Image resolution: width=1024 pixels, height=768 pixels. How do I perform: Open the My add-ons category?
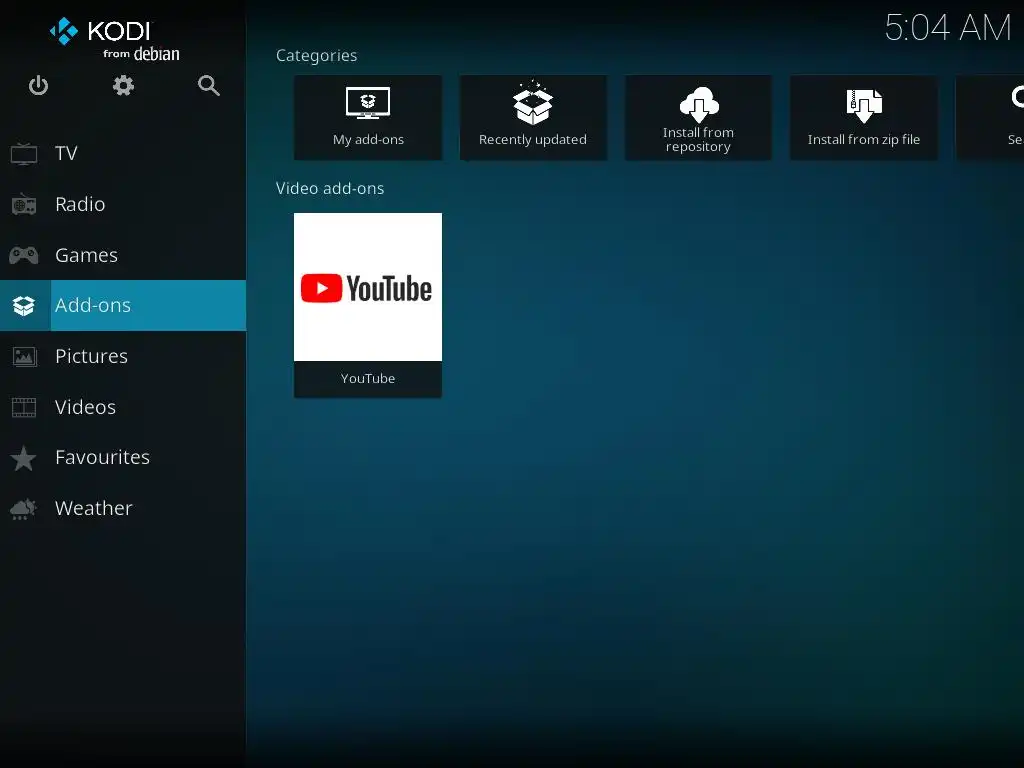[368, 118]
